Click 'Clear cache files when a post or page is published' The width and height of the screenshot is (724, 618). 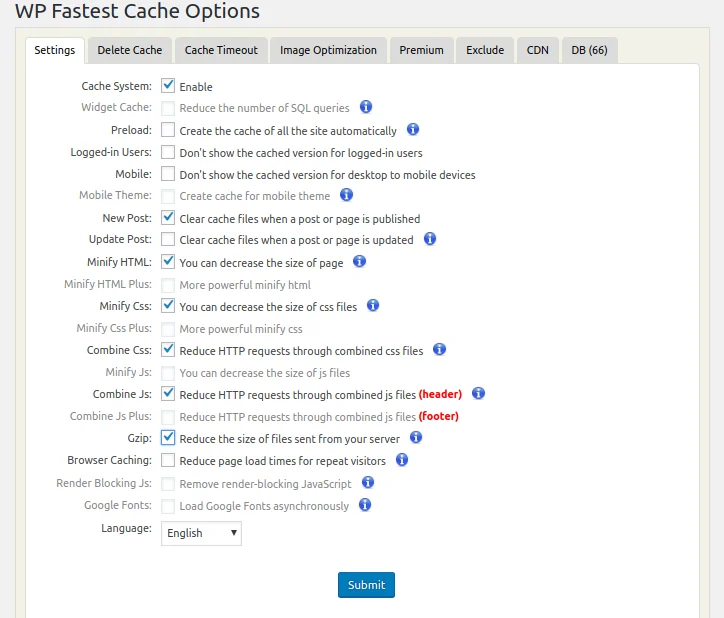(300, 219)
